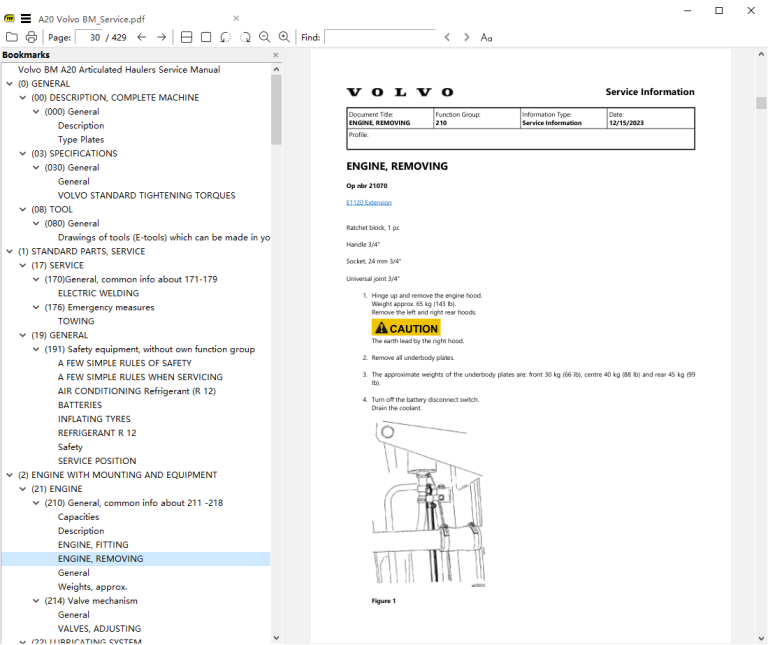This screenshot has width=768, height=645.
Task: Collapse the (214) Valve mechanism node
Action: pos(36,600)
